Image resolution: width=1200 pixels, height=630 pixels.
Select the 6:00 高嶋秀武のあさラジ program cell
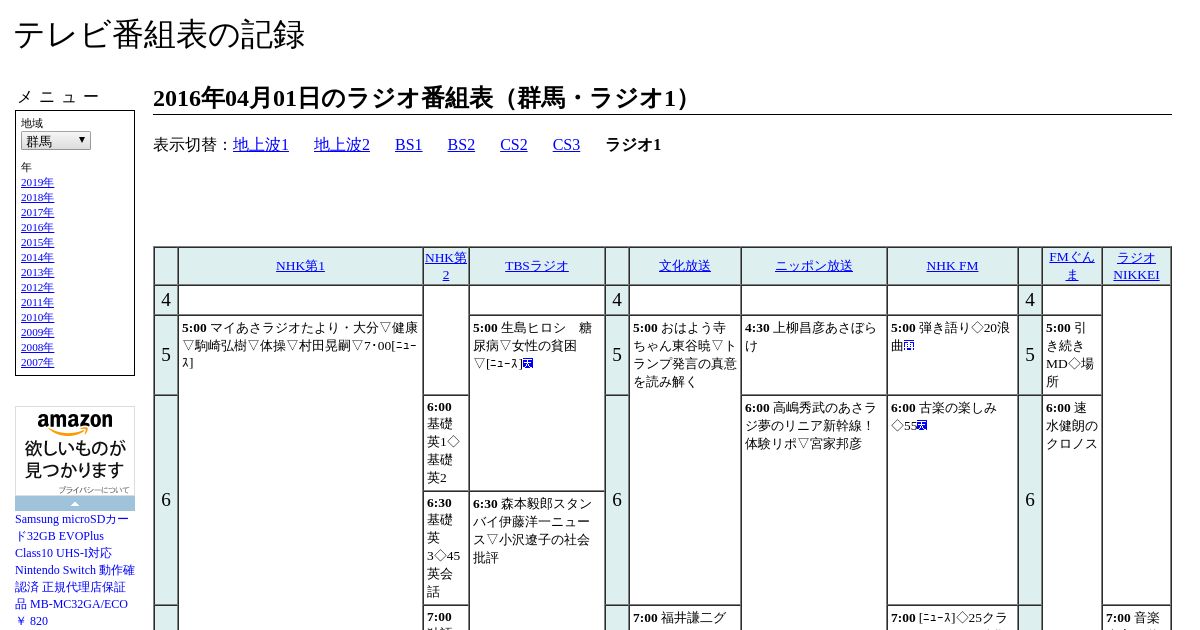tap(814, 512)
